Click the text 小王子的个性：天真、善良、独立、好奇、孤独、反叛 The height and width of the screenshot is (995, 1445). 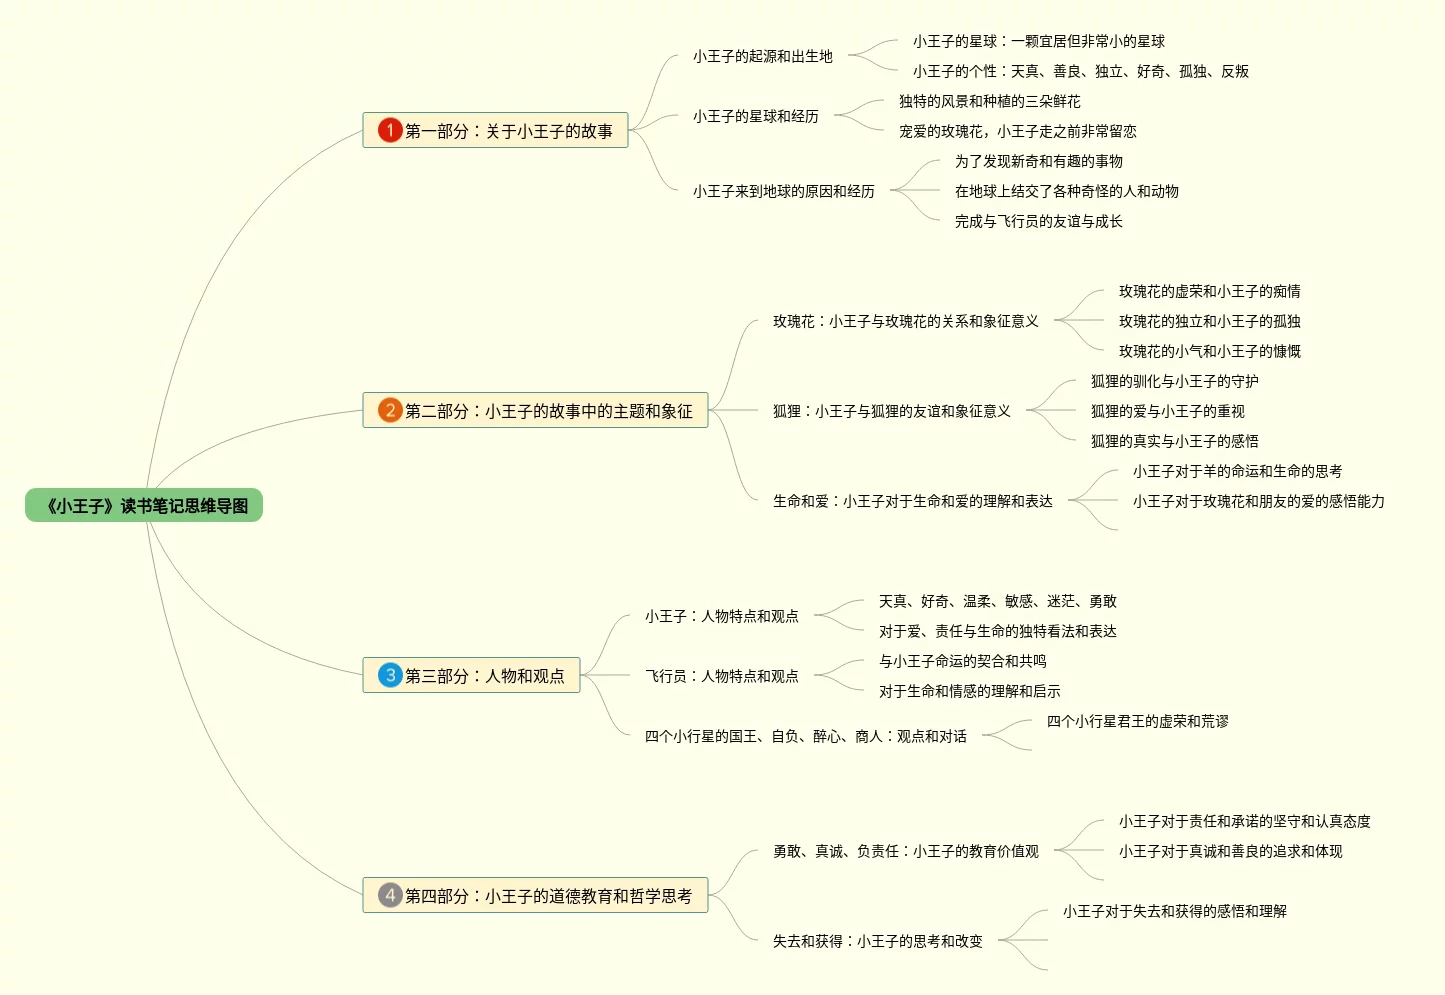[x=1081, y=71]
